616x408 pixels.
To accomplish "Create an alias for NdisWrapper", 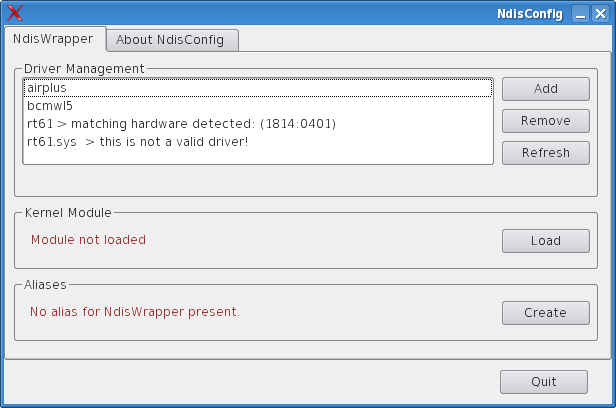I will tap(546, 313).
